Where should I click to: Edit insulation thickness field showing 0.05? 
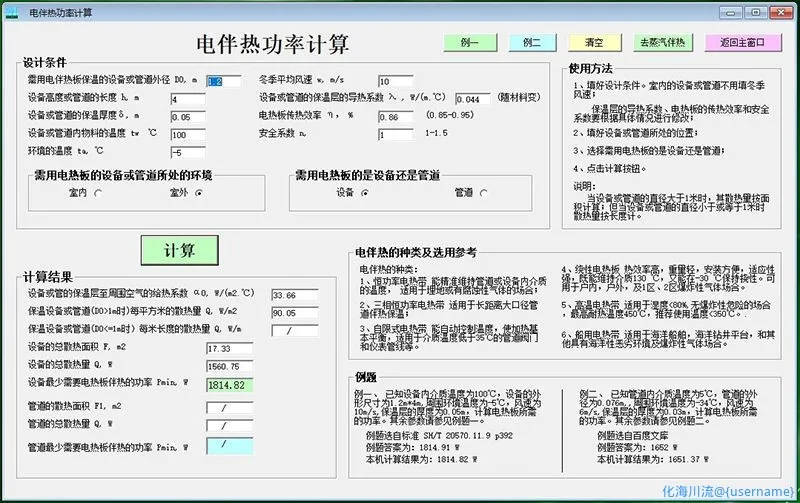tap(188, 117)
